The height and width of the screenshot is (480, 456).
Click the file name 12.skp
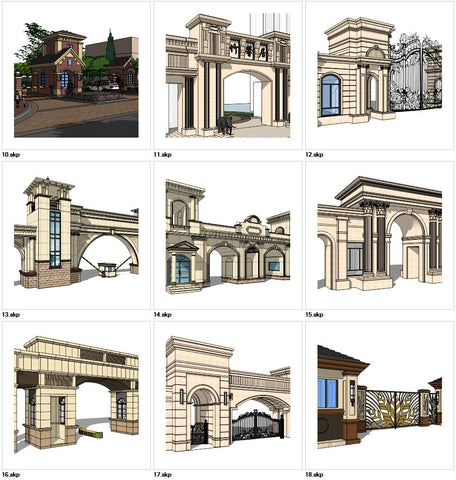point(314,155)
